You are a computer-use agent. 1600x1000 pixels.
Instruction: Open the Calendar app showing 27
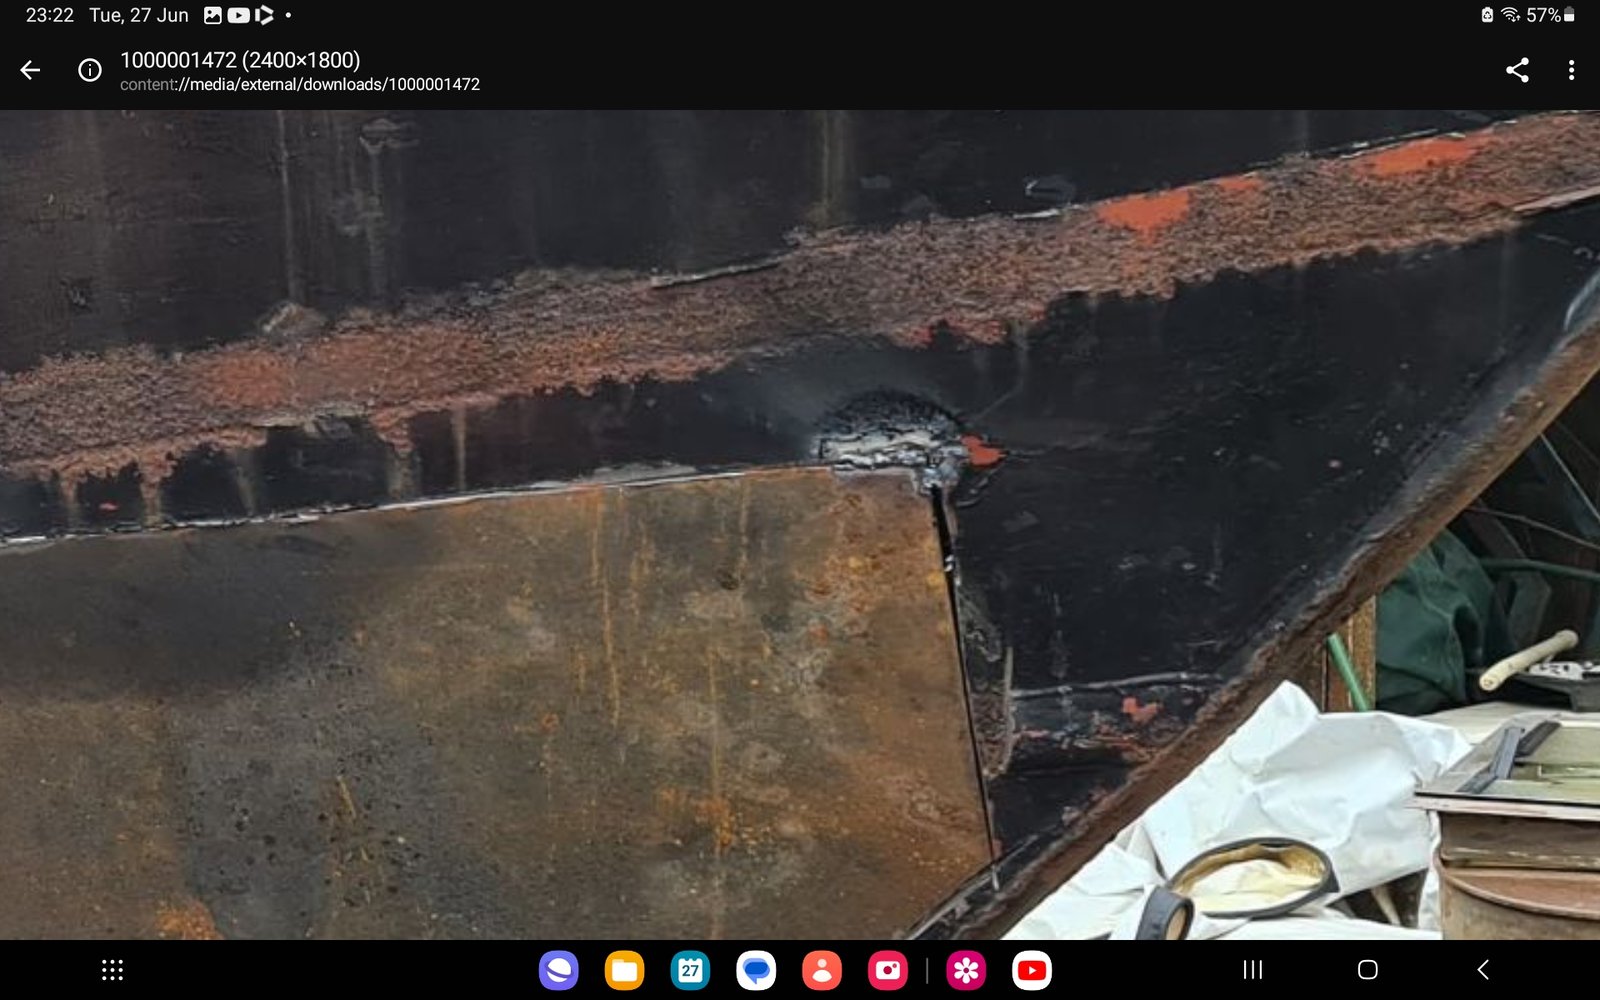coord(690,970)
